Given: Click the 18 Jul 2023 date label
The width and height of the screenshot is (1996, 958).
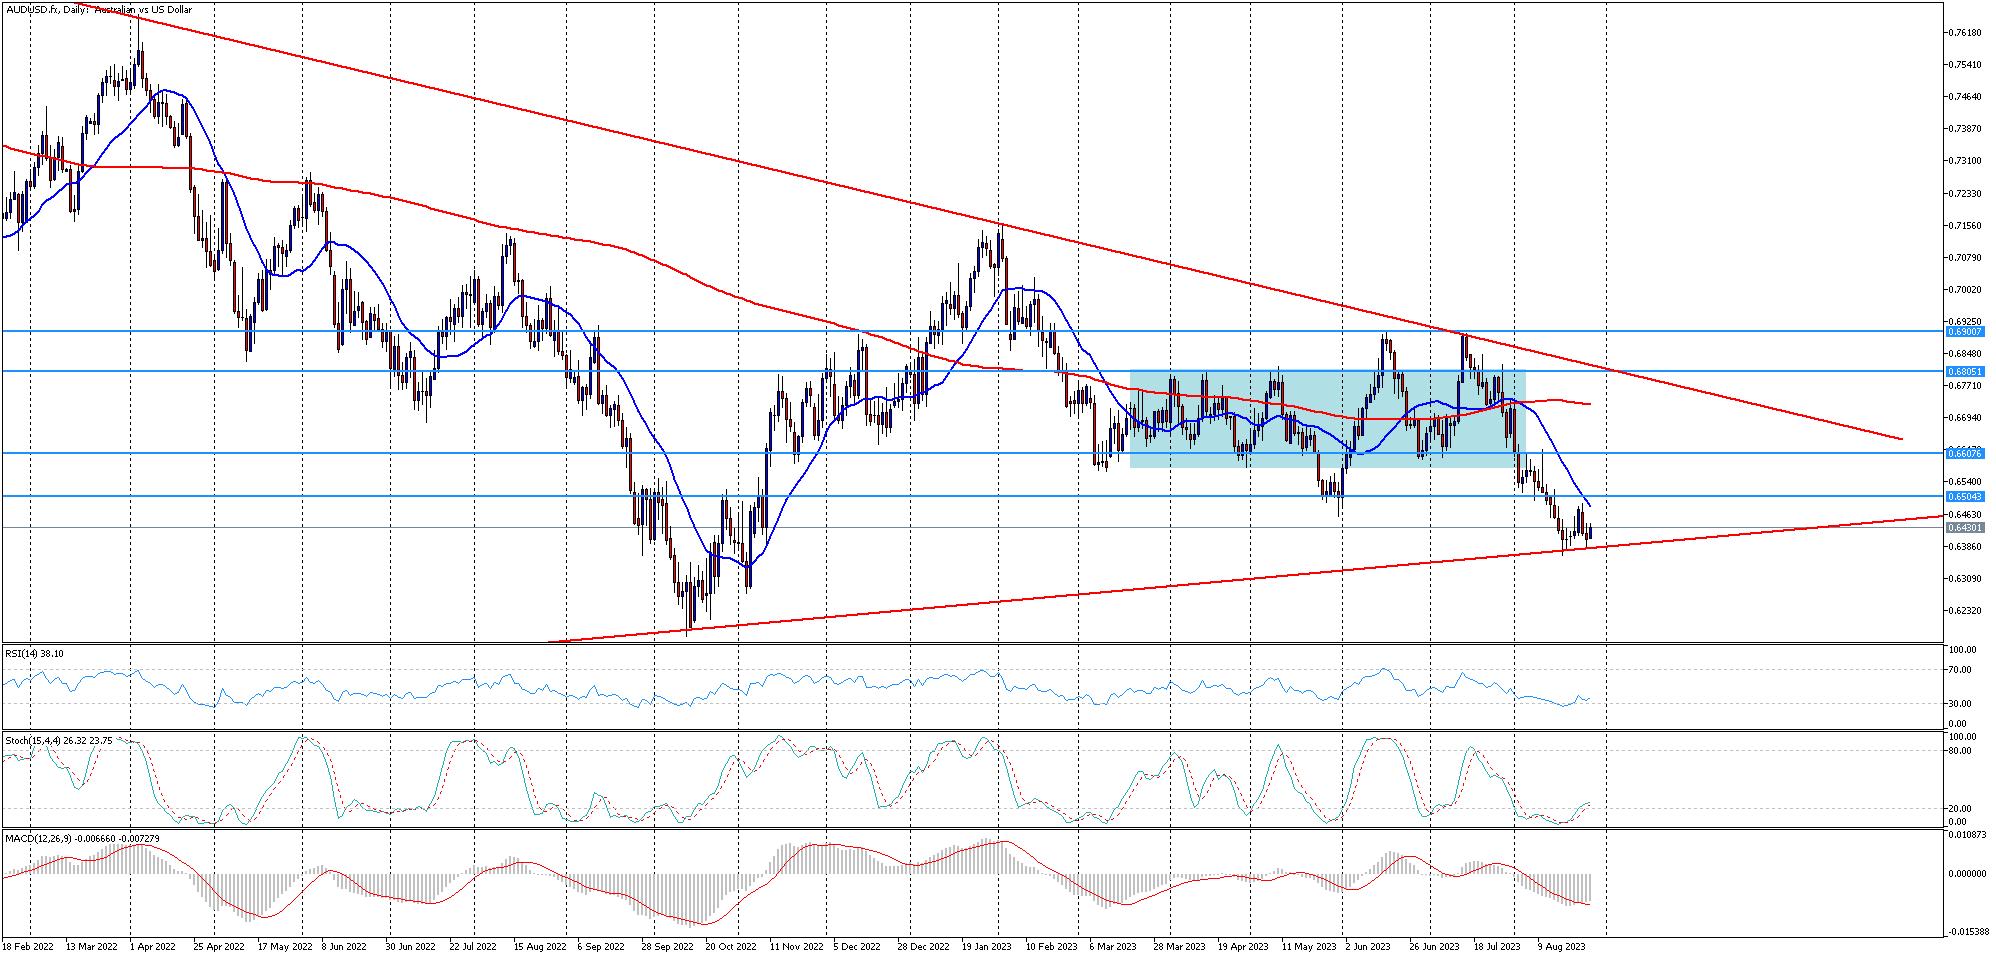Looking at the screenshot, I should pyautogui.click(x=1497, y=946).
